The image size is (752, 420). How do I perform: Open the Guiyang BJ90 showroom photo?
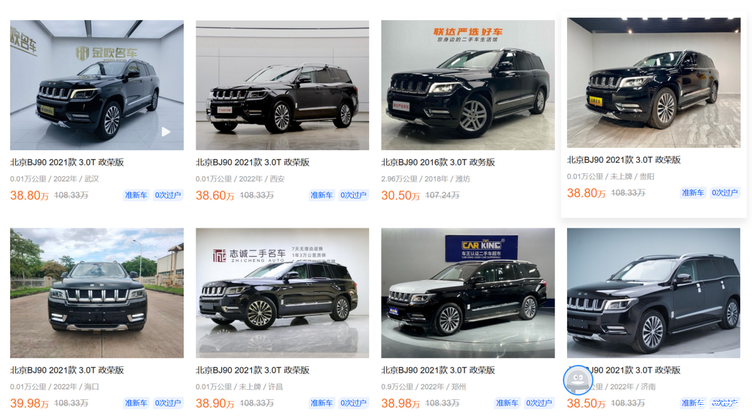[x=653, y=82]
